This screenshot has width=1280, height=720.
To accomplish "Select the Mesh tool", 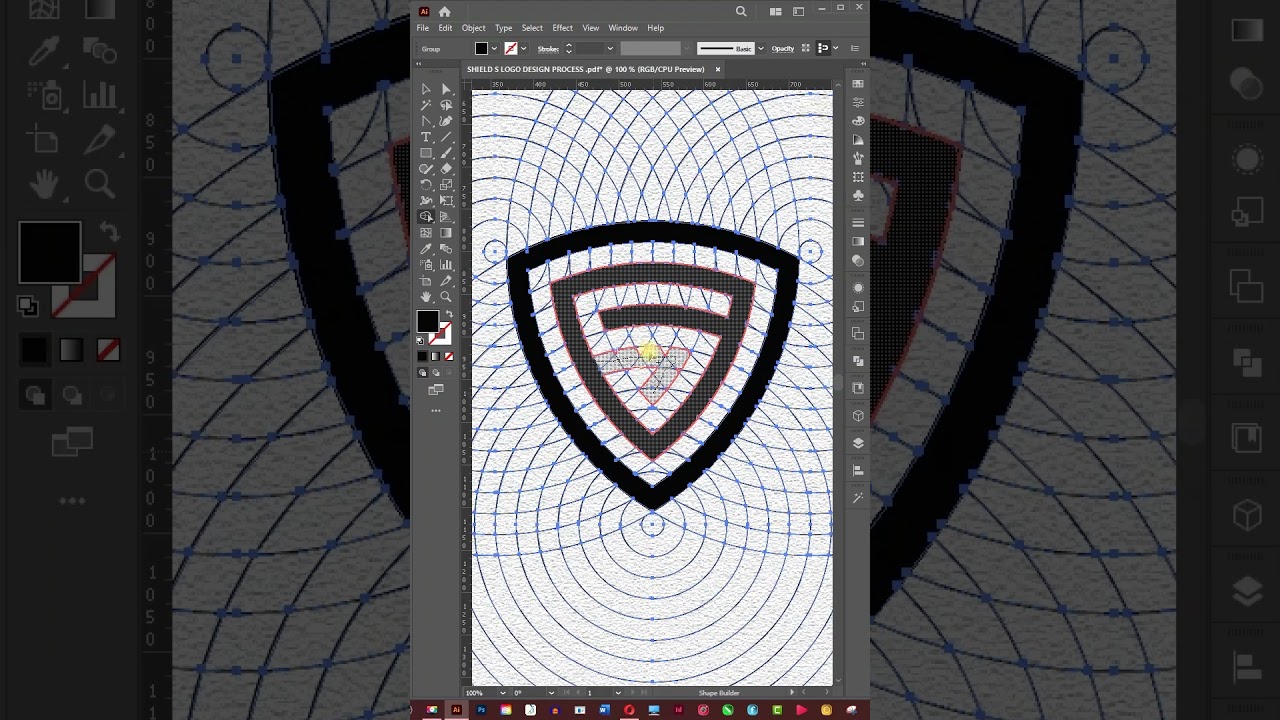I will (426, 232).
